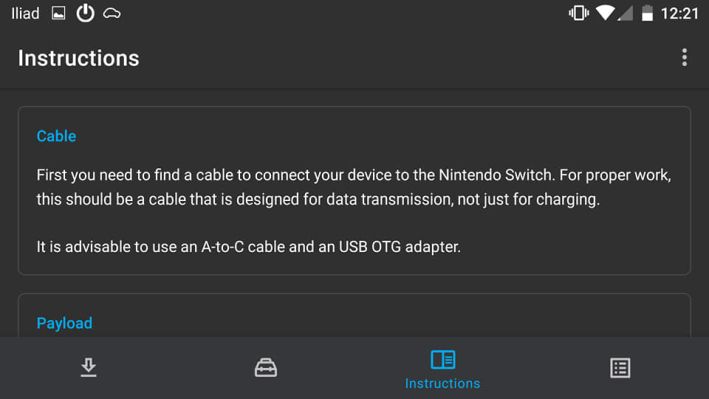Tap the 12:21 clock
Screen dimensions: 709x399
[x=680, y=14]
